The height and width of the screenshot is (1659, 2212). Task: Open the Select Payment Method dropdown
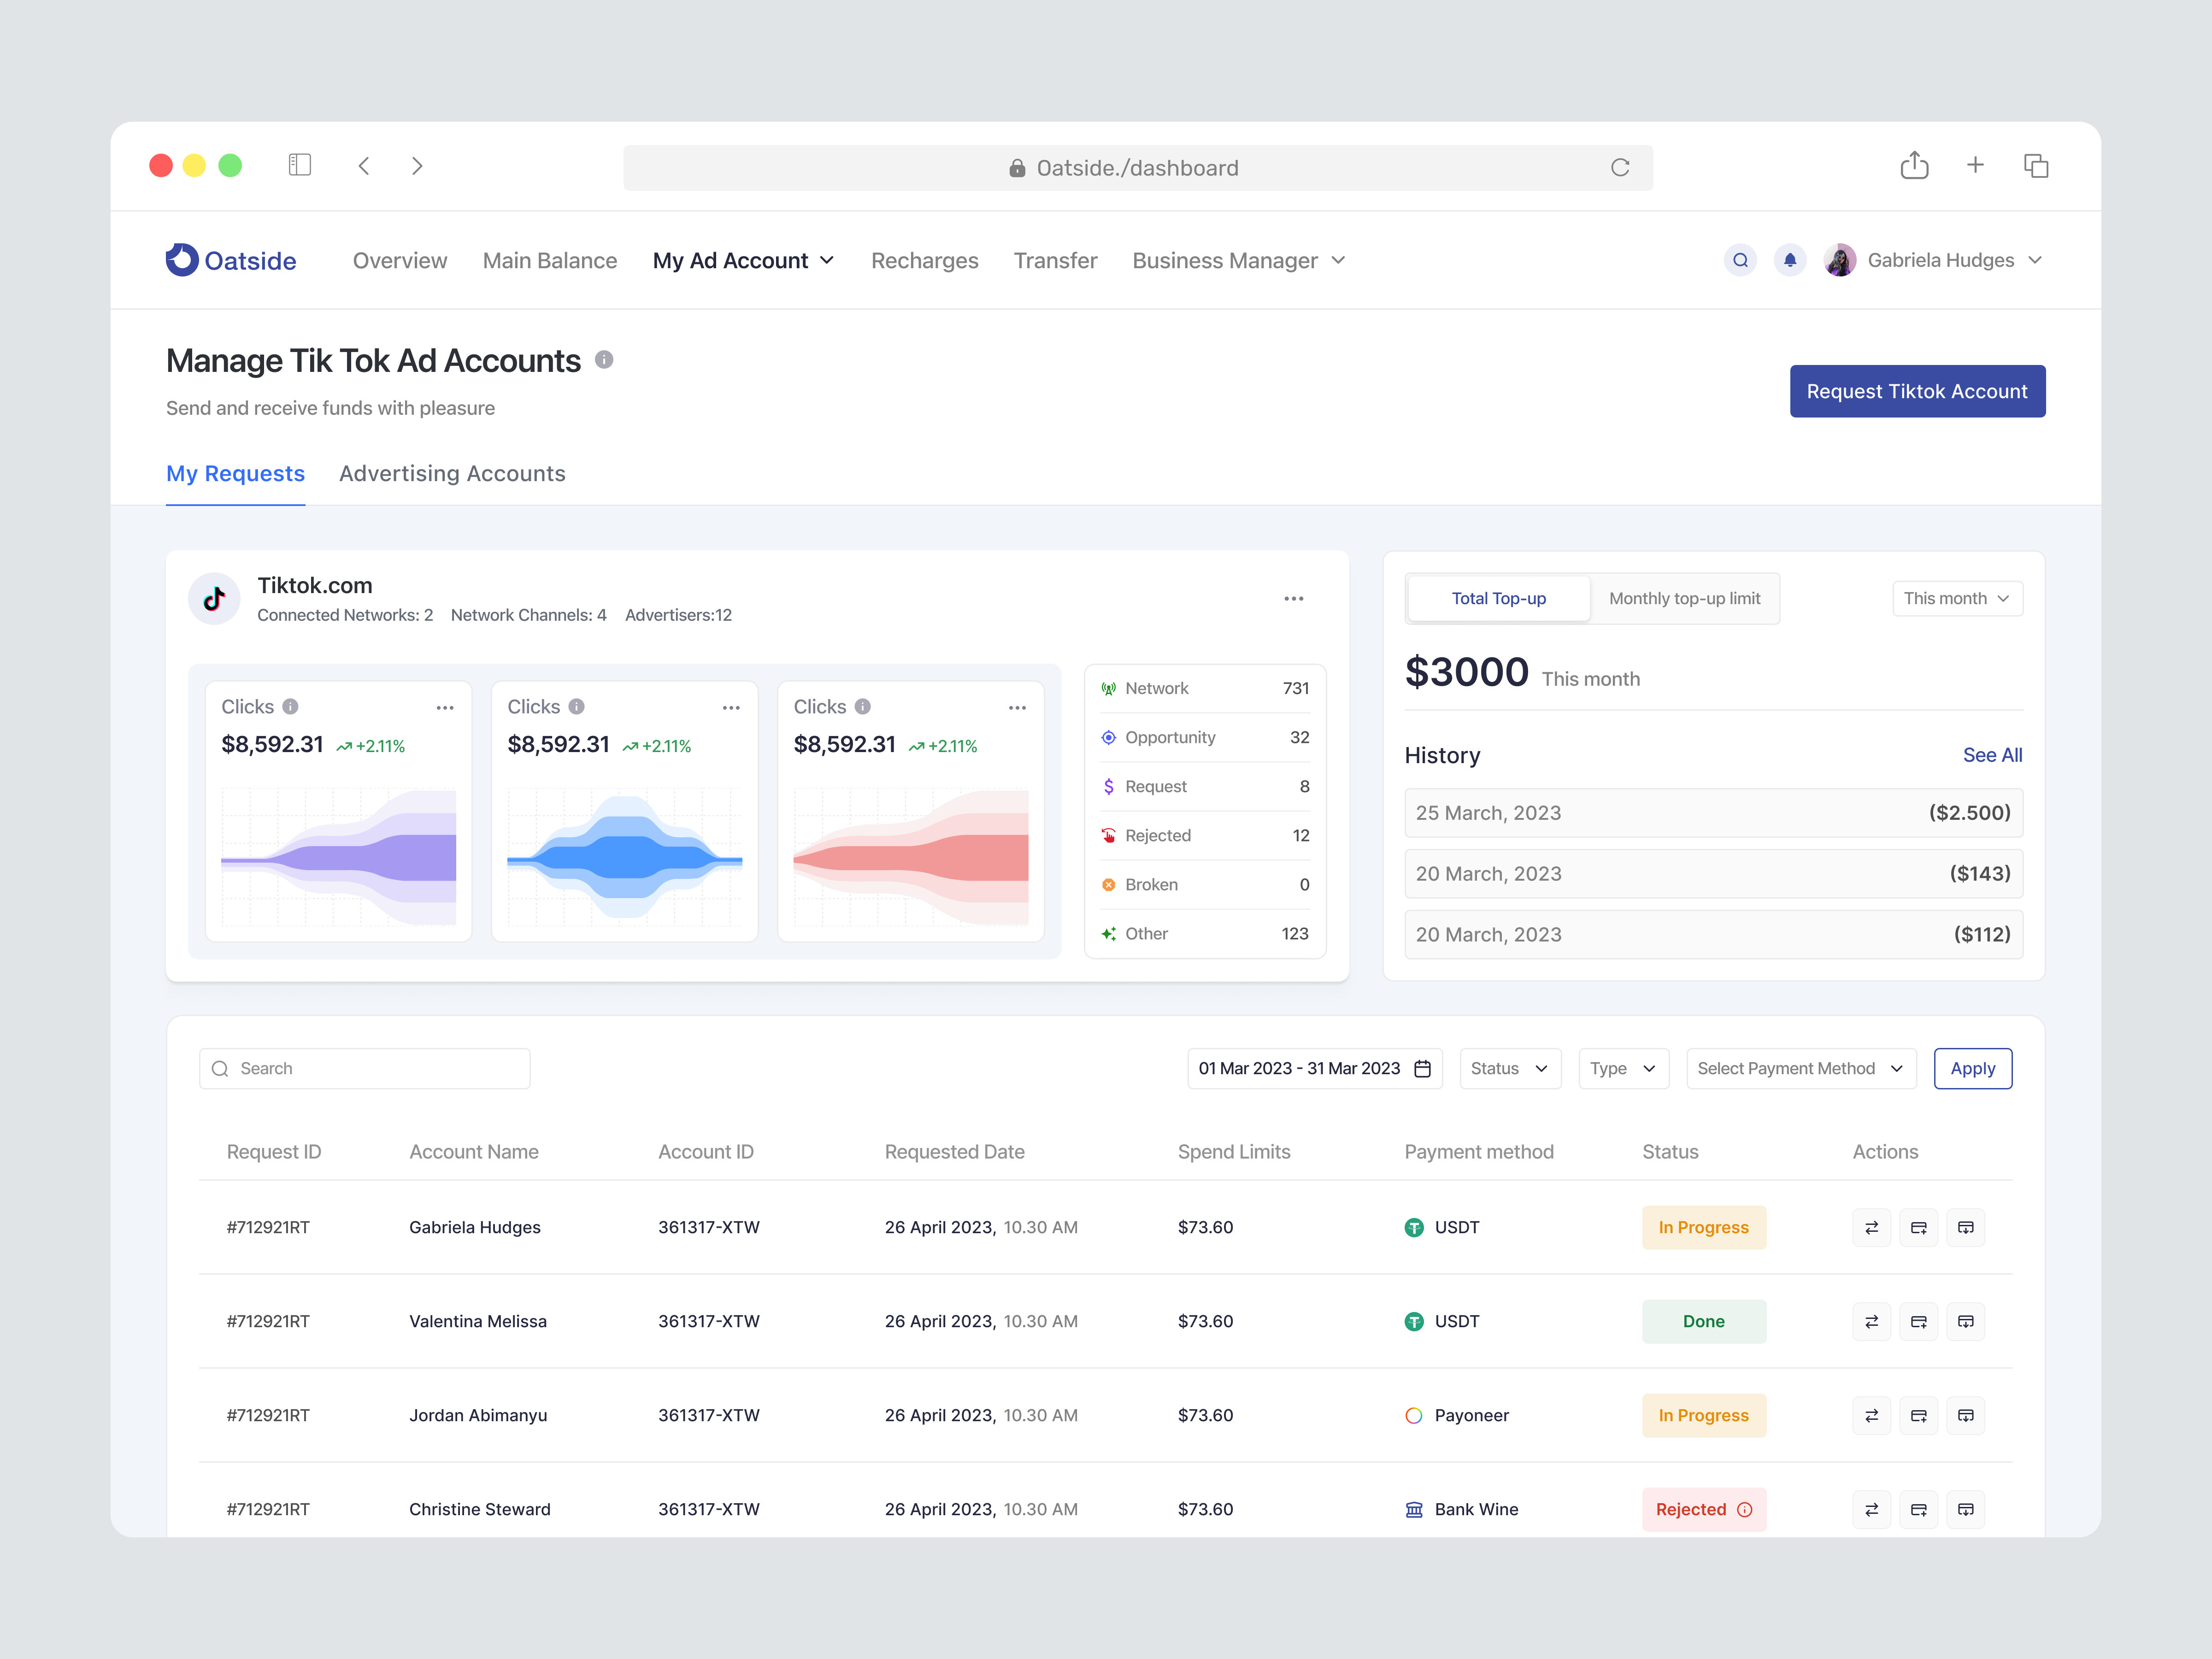[1800, 1068]
